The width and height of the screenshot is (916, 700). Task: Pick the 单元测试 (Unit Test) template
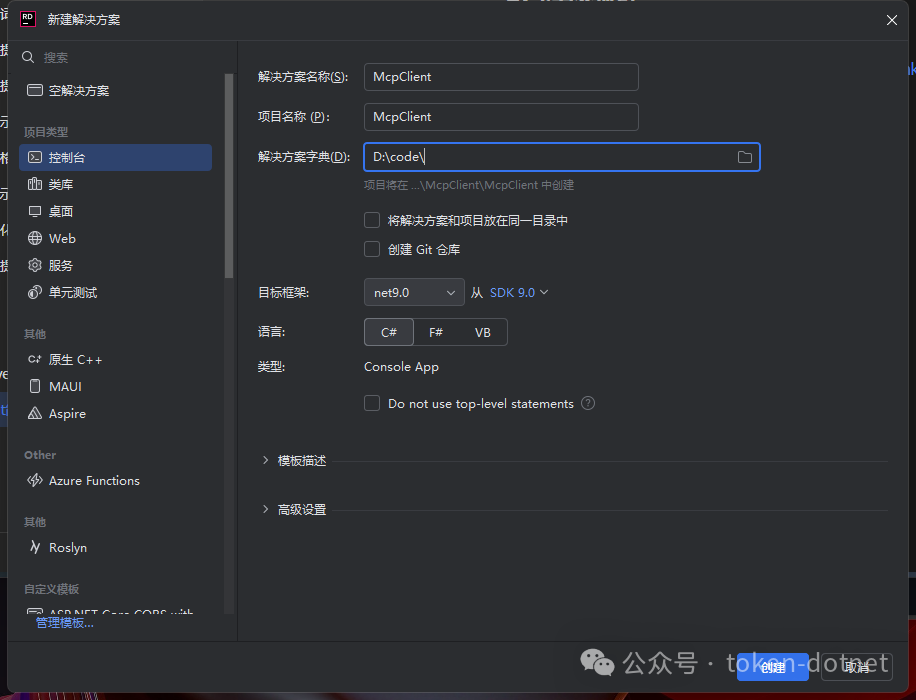point(72,292)
